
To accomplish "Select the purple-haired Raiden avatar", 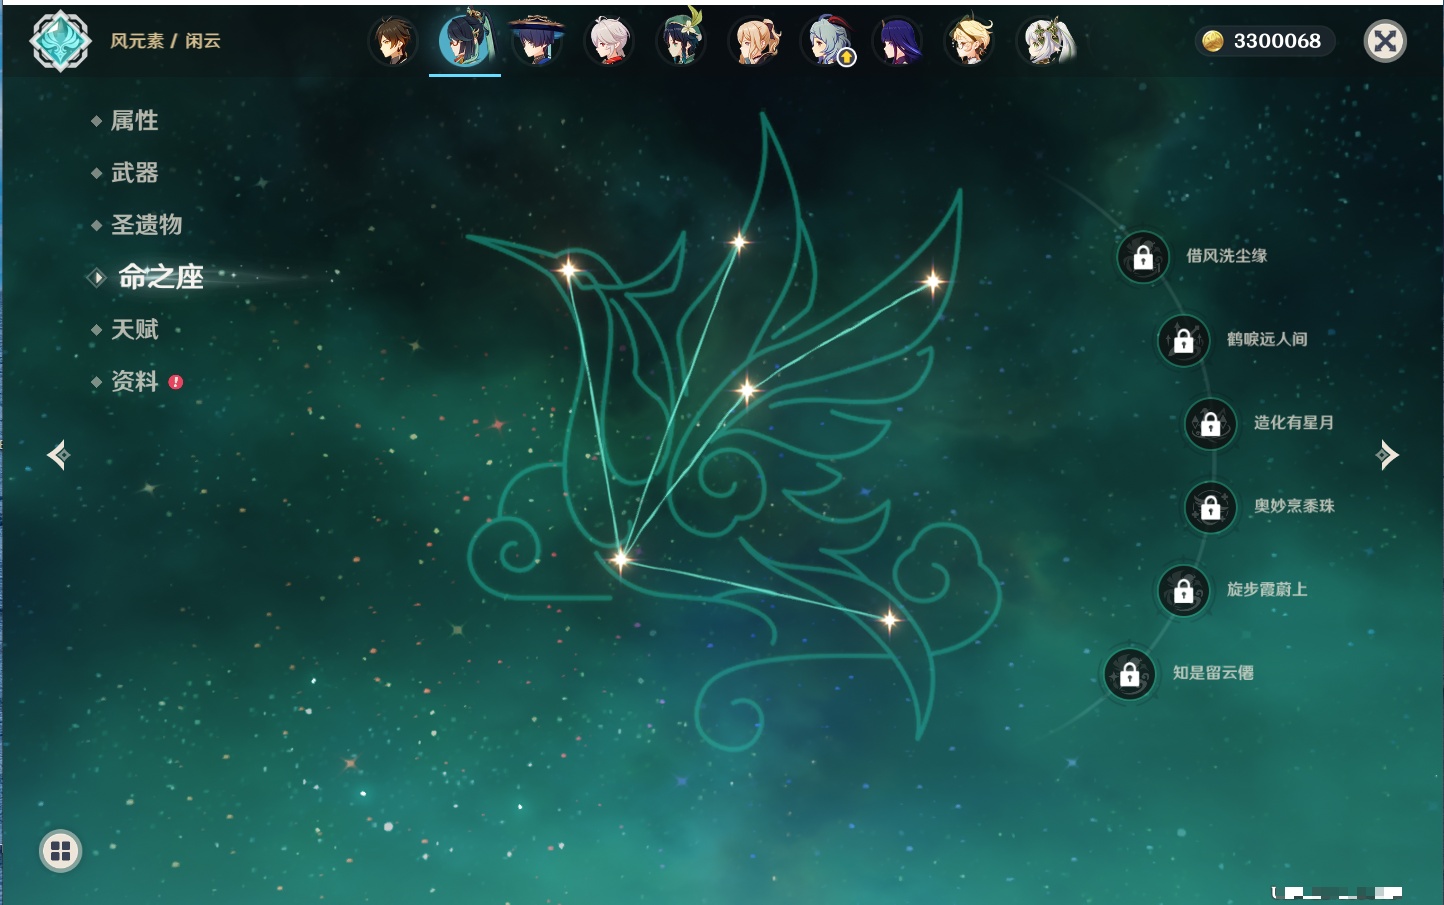I will (x=897, y=41).
